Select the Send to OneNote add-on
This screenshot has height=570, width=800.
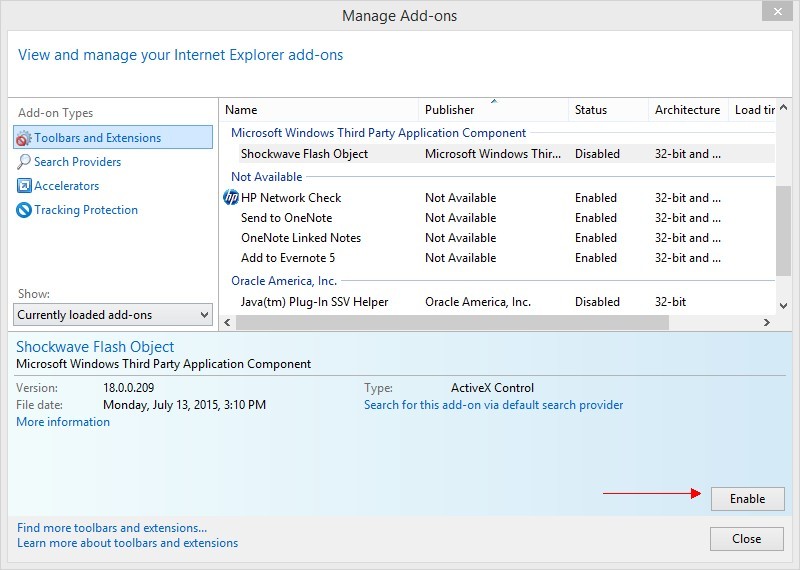286,218
